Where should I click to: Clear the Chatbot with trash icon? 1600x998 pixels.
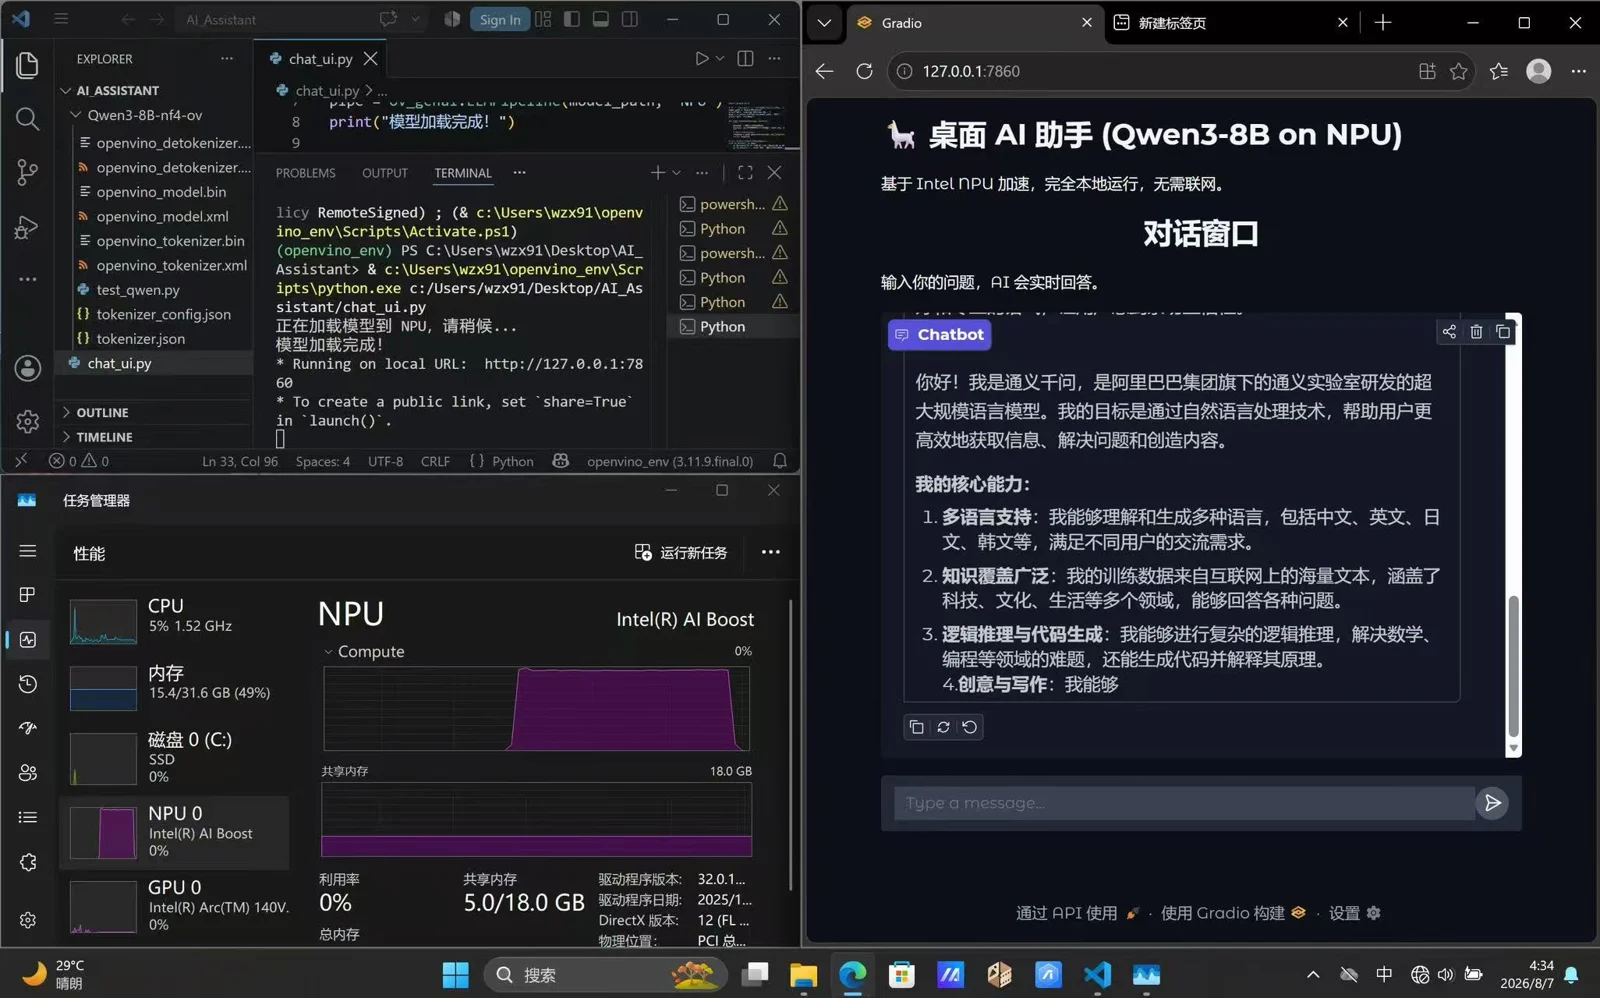(1476, 332)
